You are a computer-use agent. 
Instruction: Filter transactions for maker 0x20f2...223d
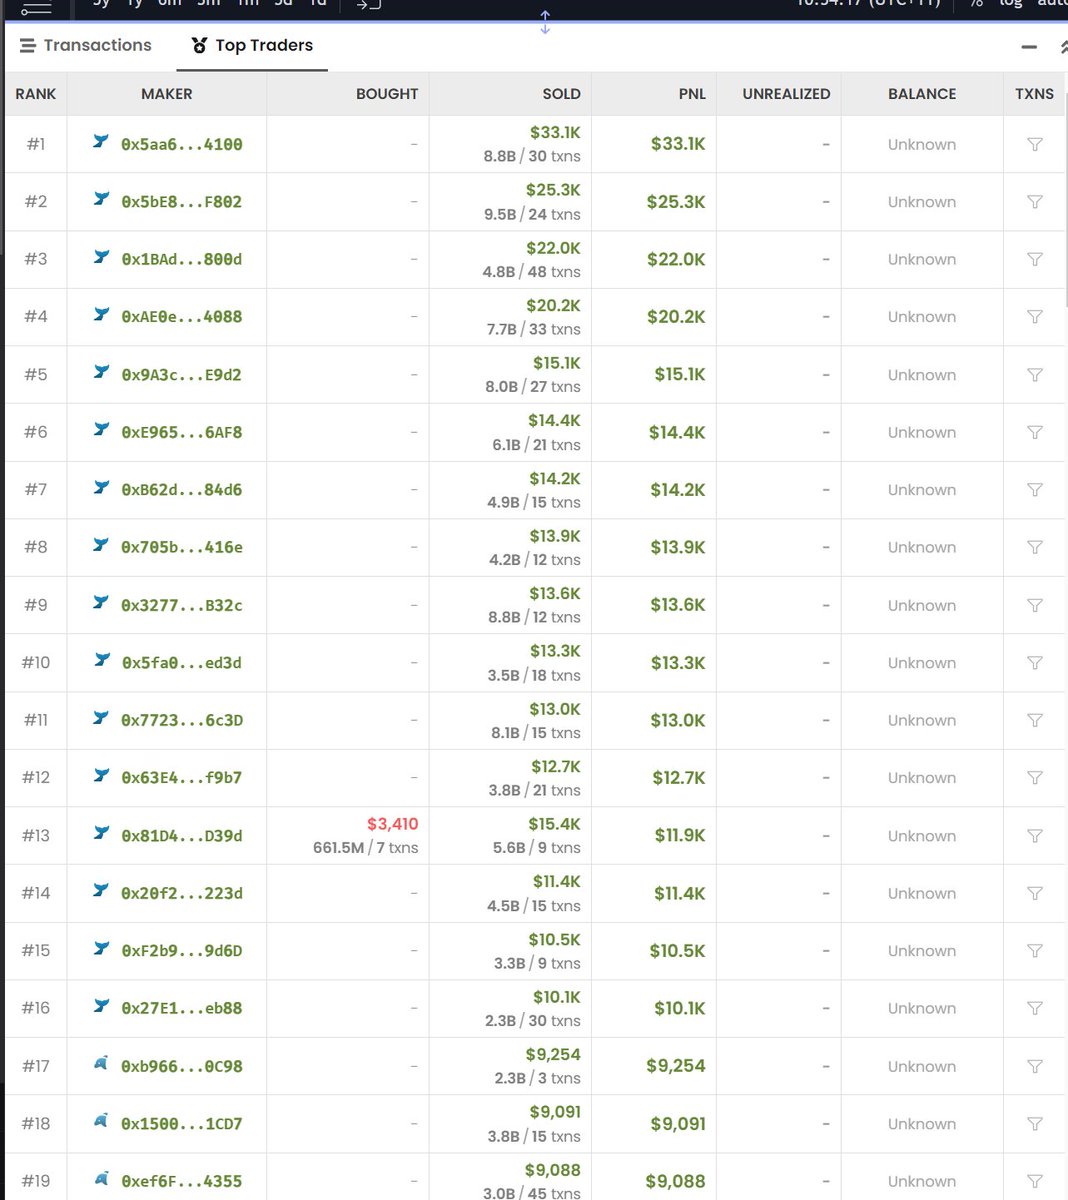(1035, 893)
